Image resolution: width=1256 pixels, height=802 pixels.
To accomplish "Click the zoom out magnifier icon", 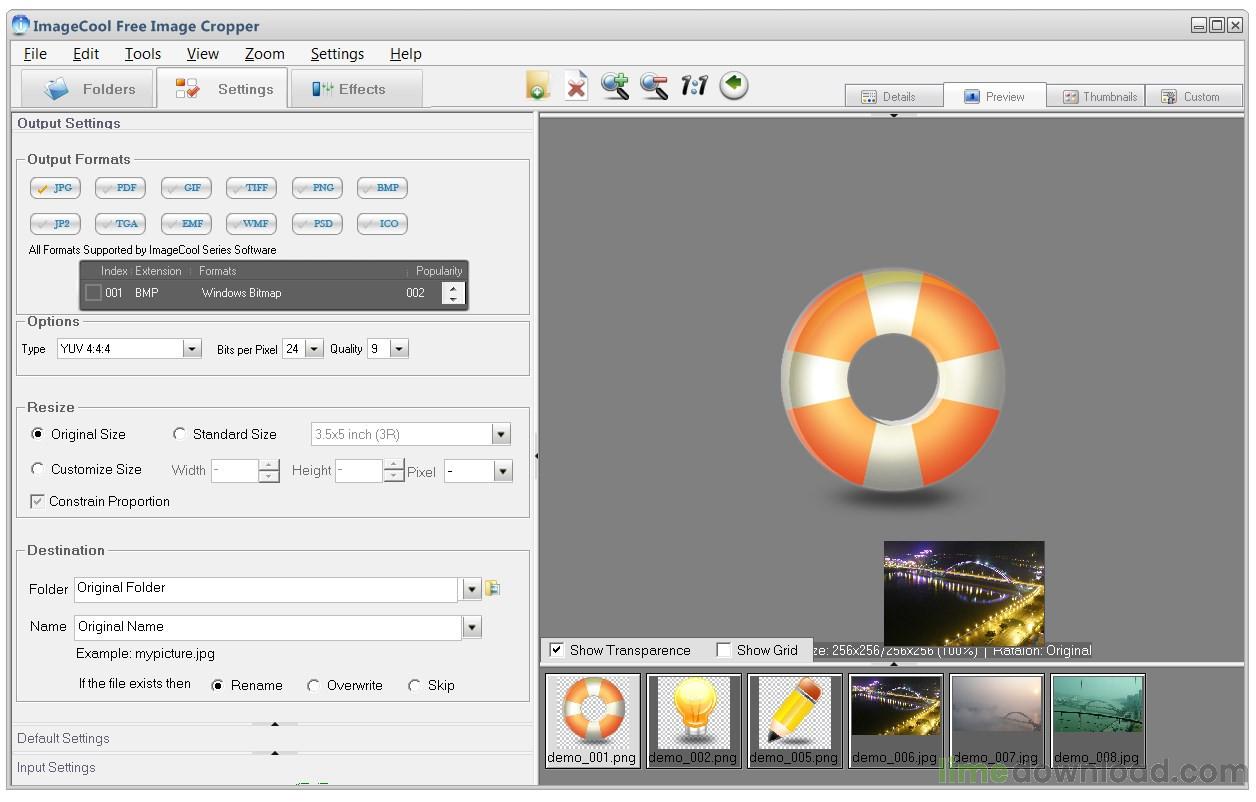I will click(x=654, y=86).
